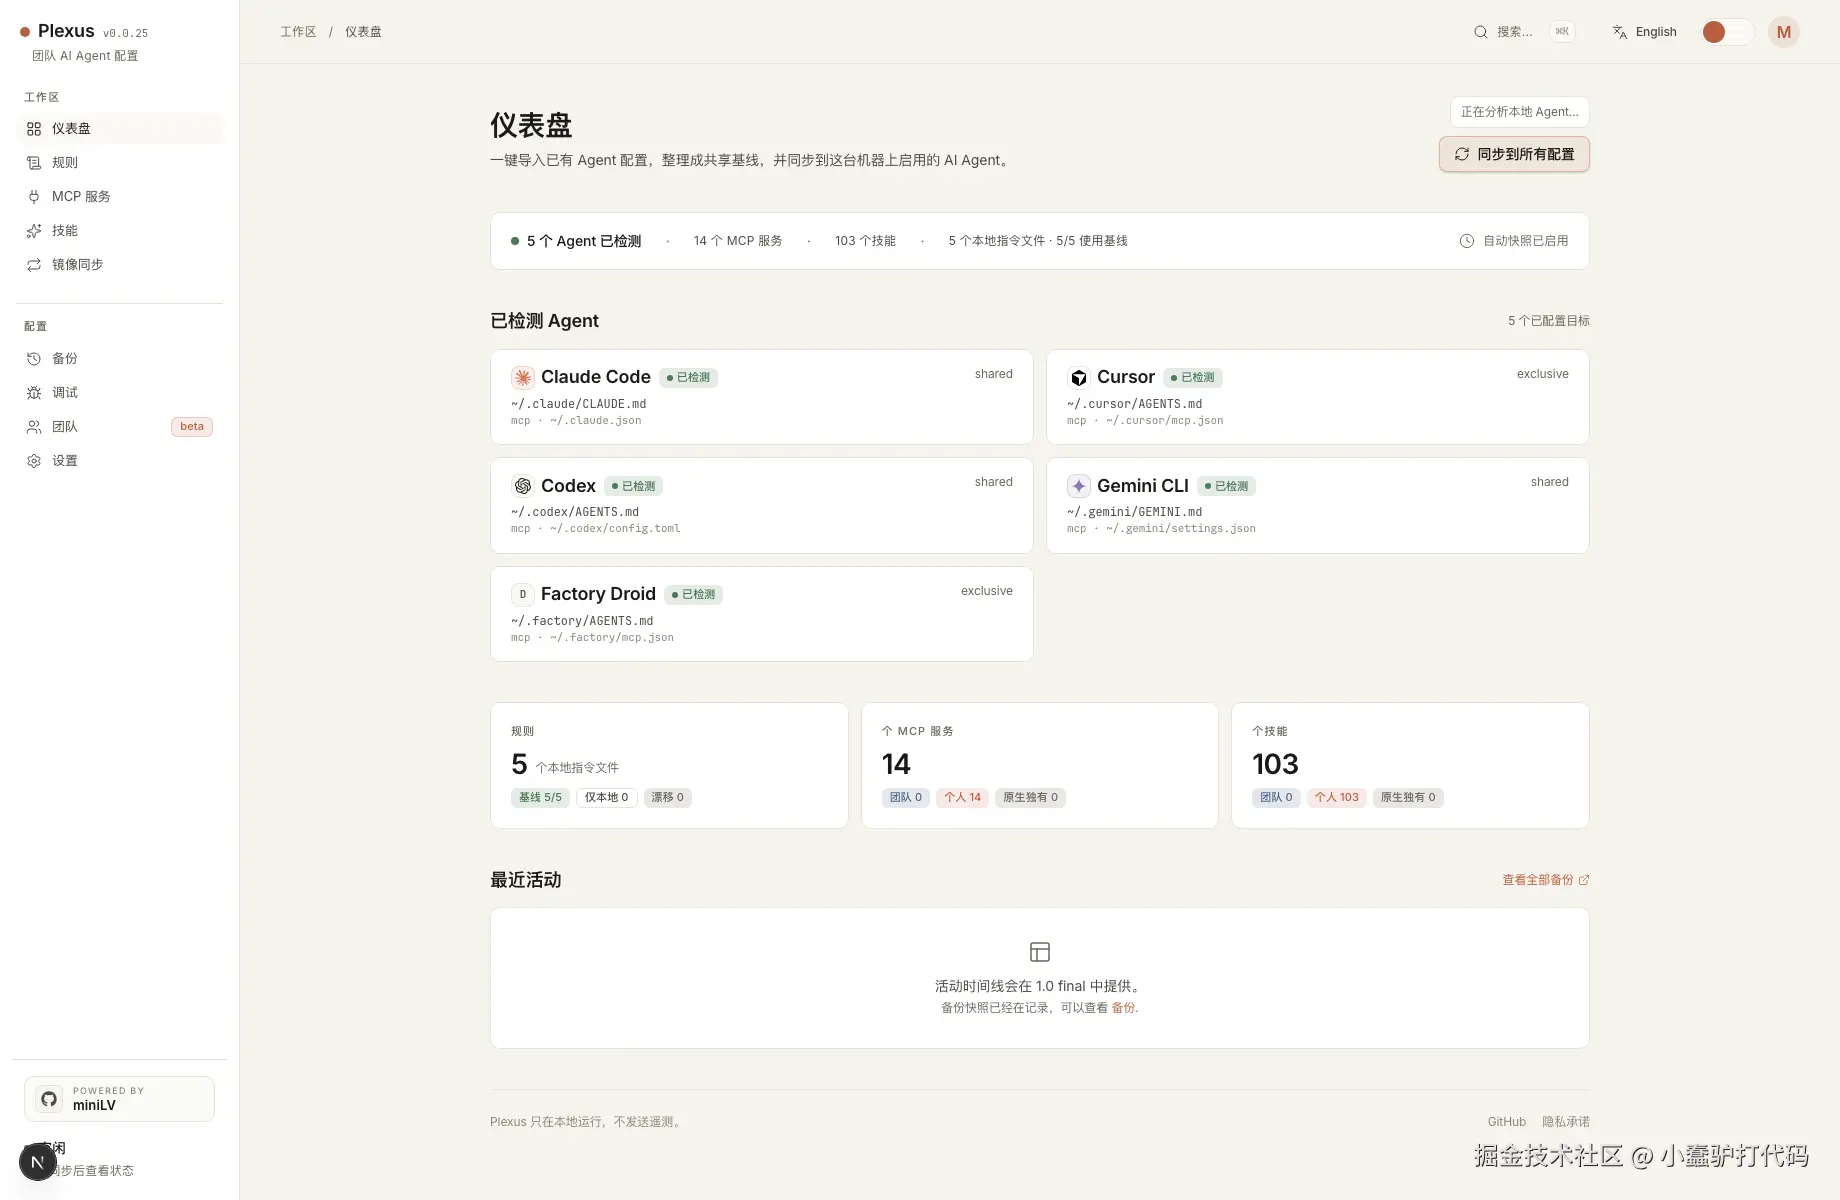Click the clock icon by 自动快照已启用
The width and height of the screenshot is (1840, 1200).
point(1467,241)
